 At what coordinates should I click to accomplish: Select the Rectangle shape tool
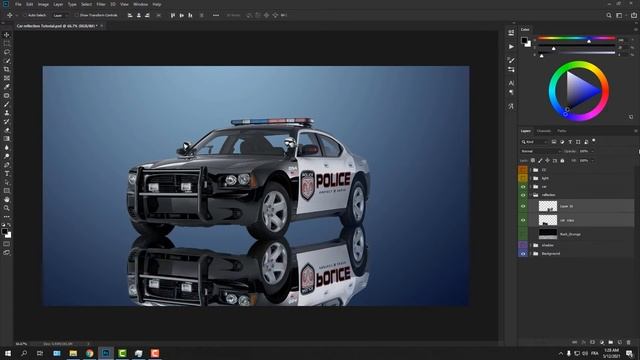click(7, 191)
